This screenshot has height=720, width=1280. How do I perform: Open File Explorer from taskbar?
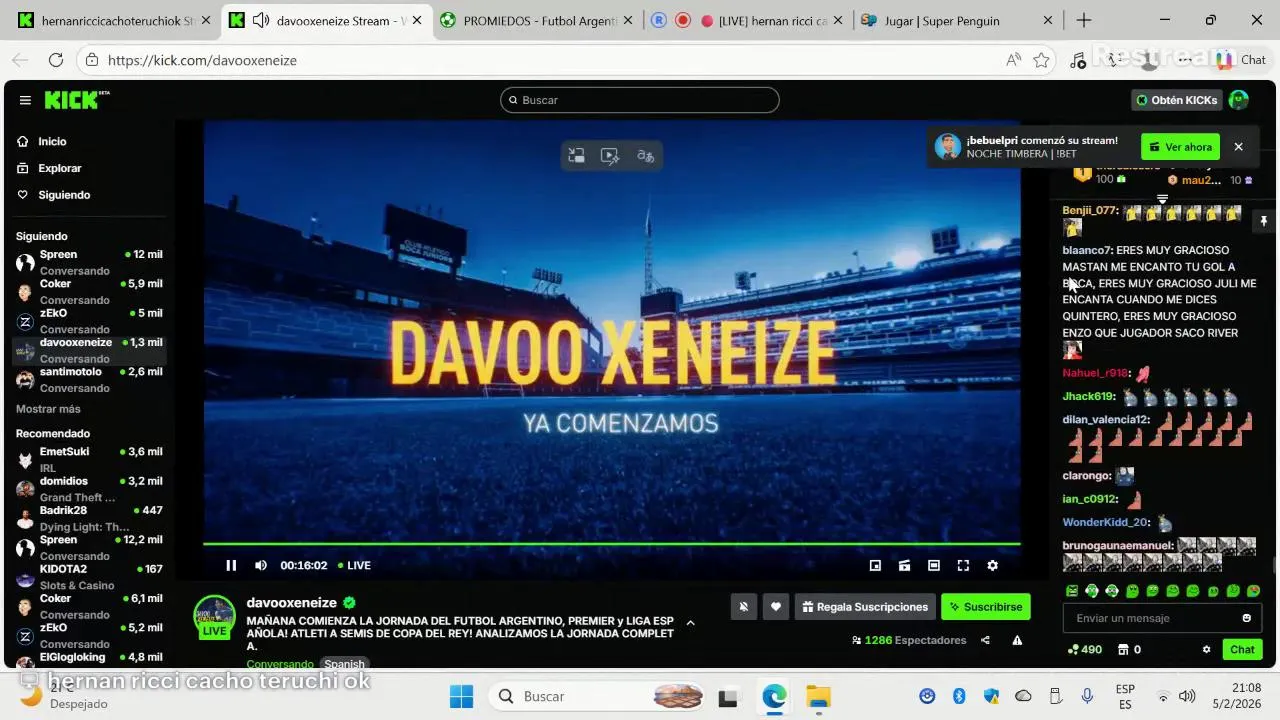click(818, 696)
